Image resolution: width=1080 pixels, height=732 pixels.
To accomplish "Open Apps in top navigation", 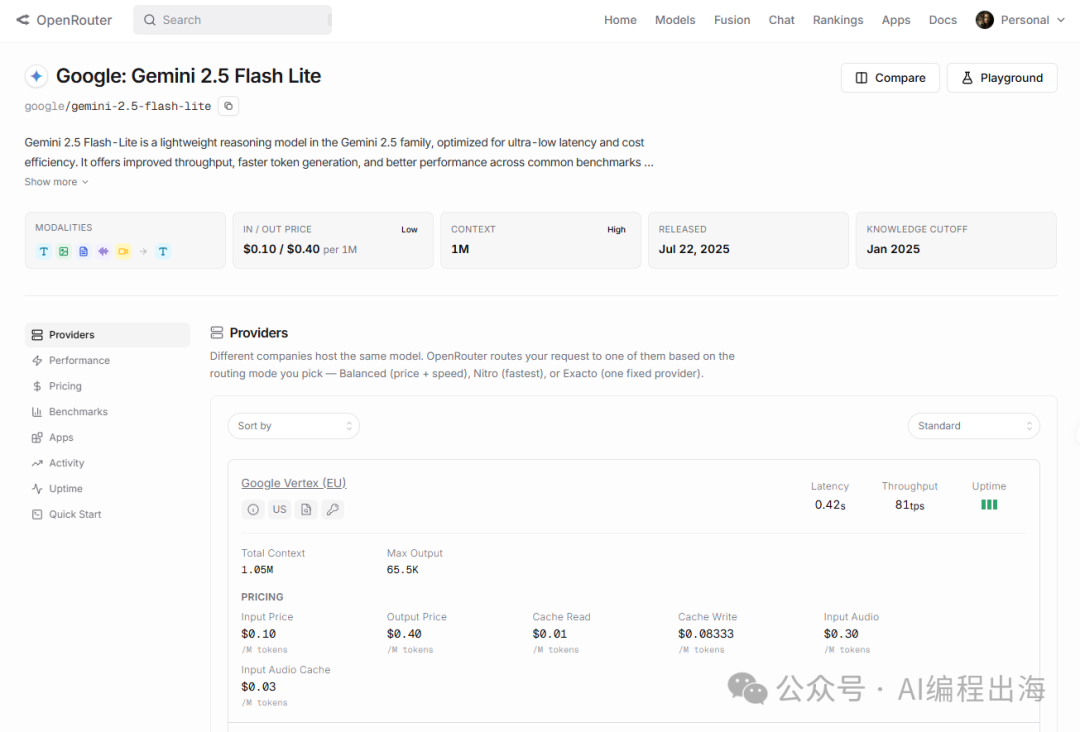I will [x=895, y=20].
